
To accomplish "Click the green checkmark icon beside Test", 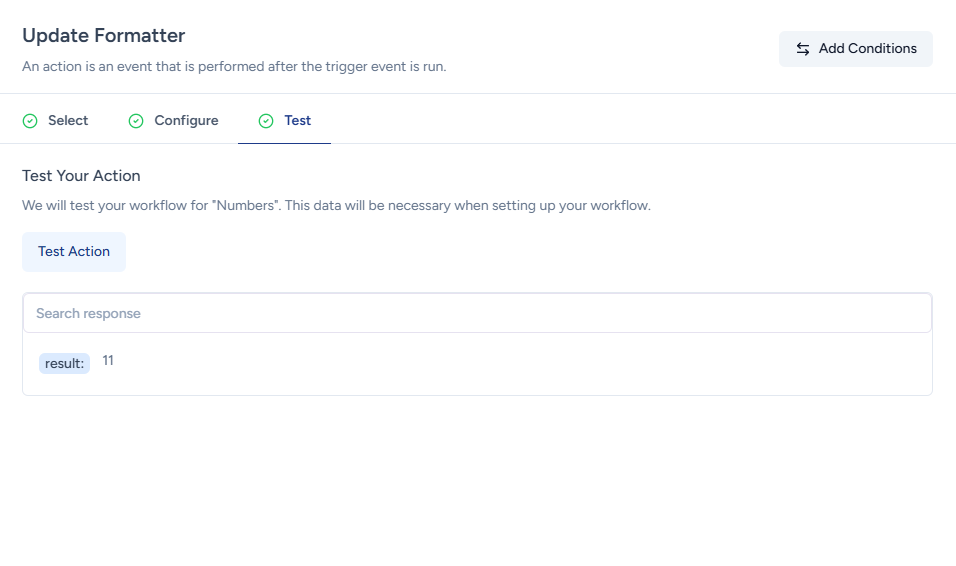I will coord(266,121).
